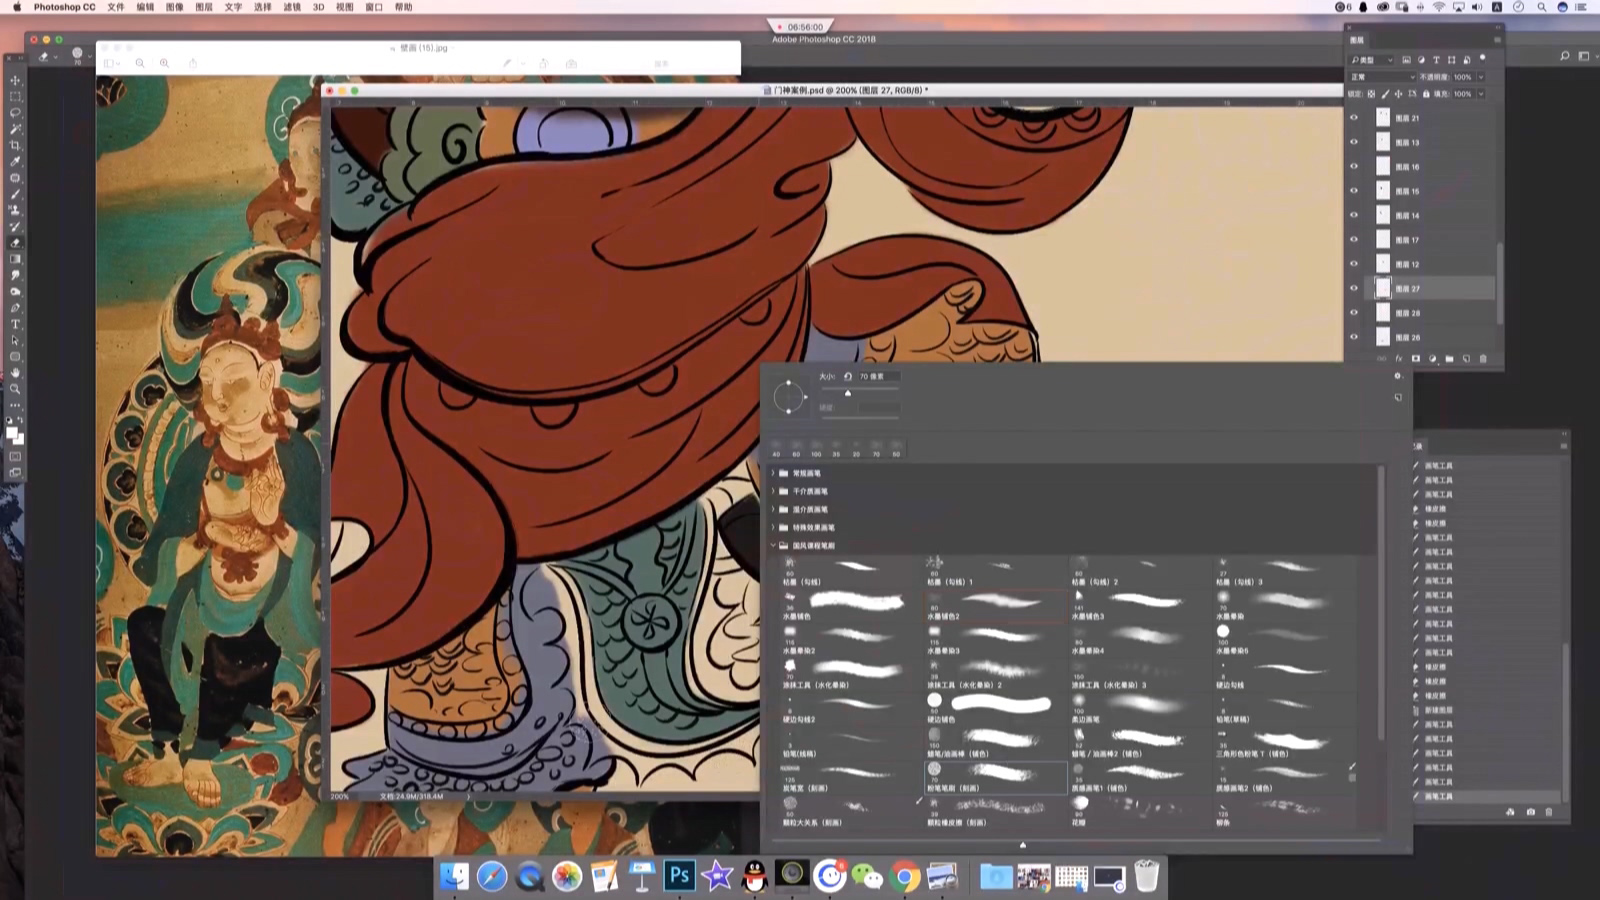Image resolution: width=1600 pixels, height=900 pixels.
Task: Select the Eyedropper tool
Action: (15, 161)
